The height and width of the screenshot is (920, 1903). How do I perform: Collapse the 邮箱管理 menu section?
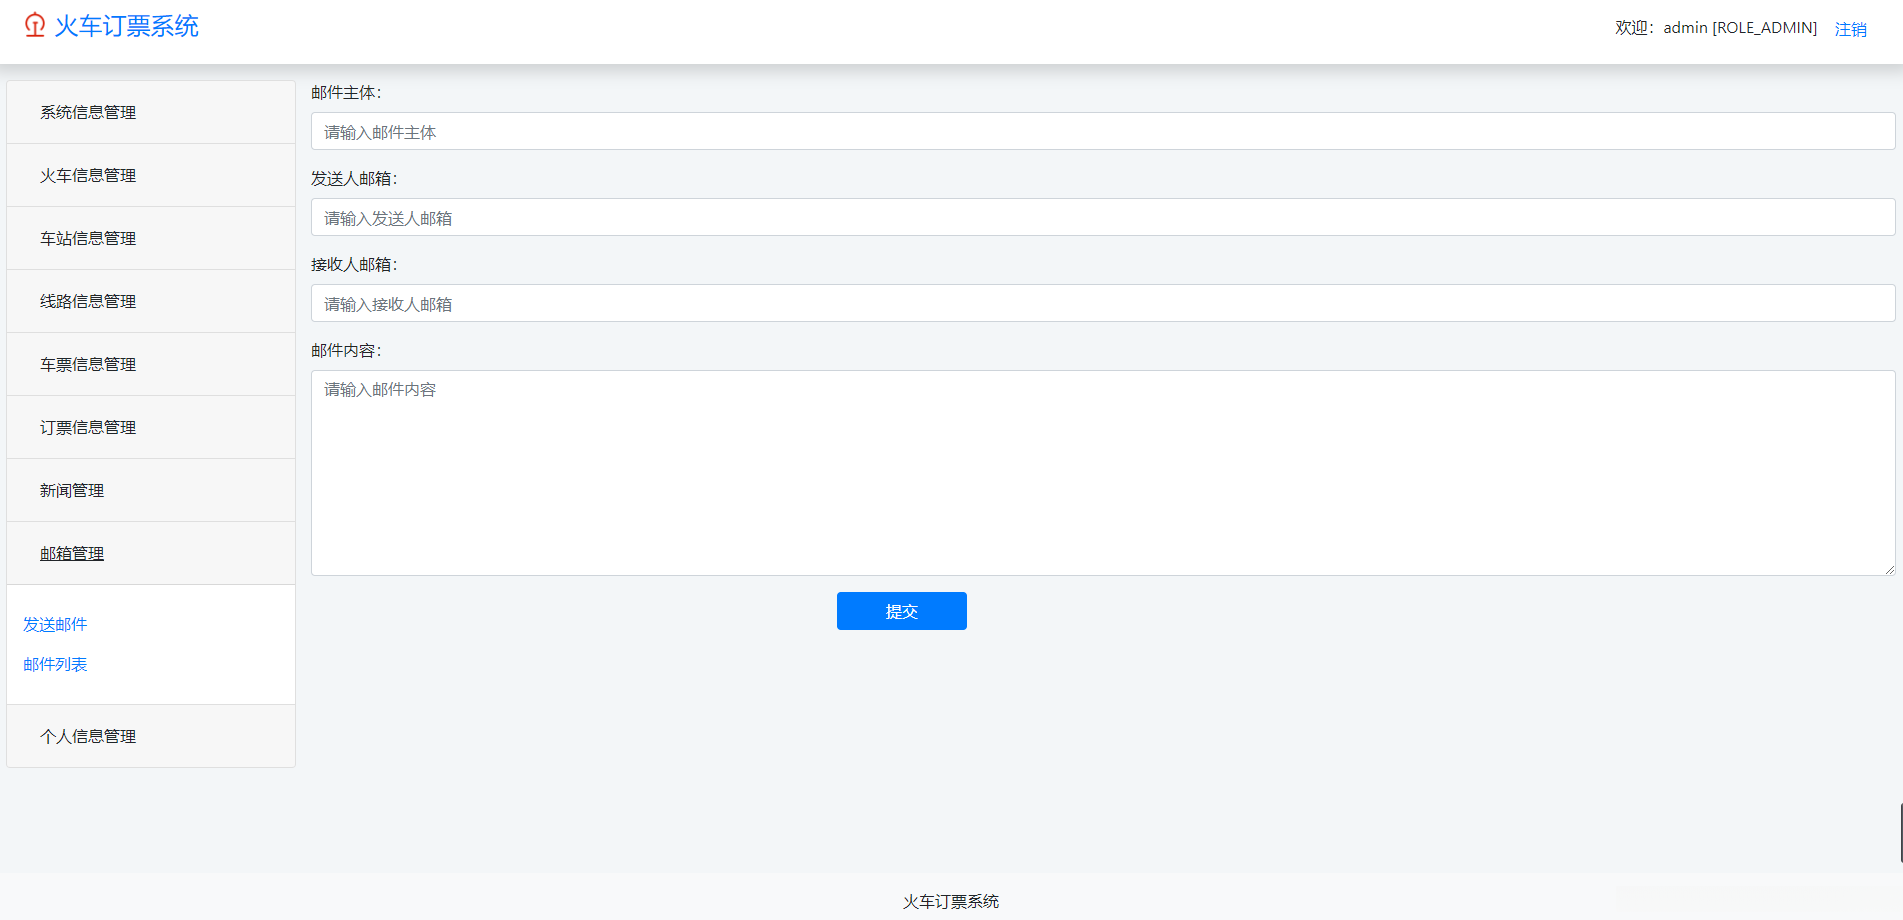click(151, 553)
